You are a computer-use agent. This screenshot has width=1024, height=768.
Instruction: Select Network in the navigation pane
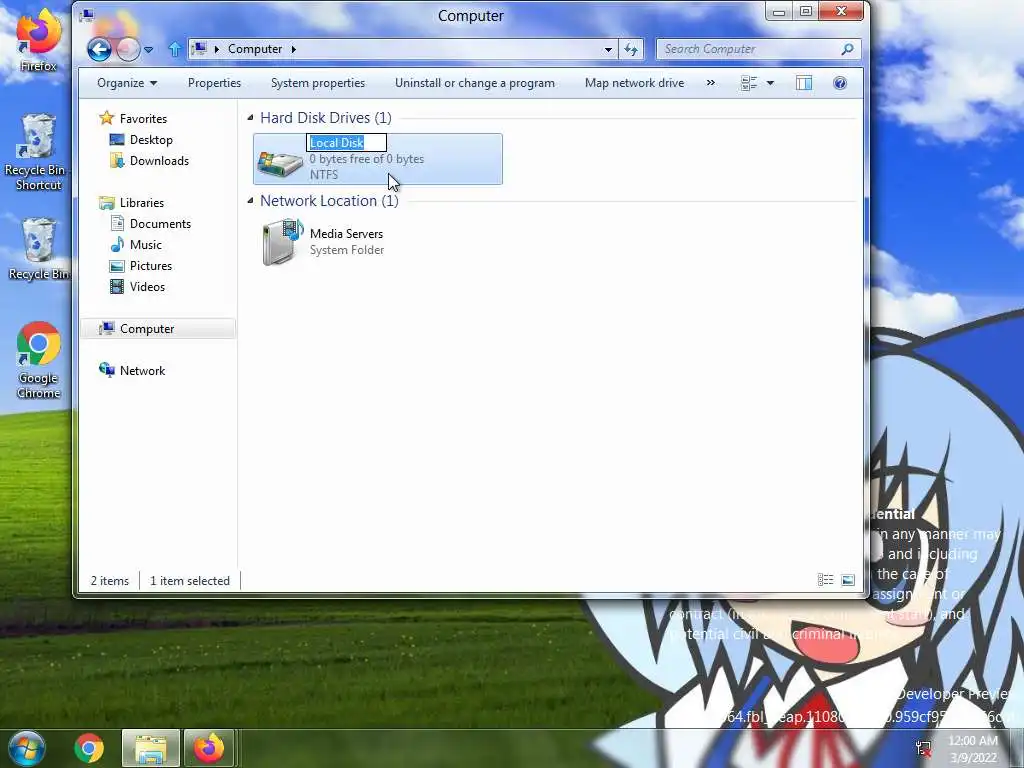[142, 370]
